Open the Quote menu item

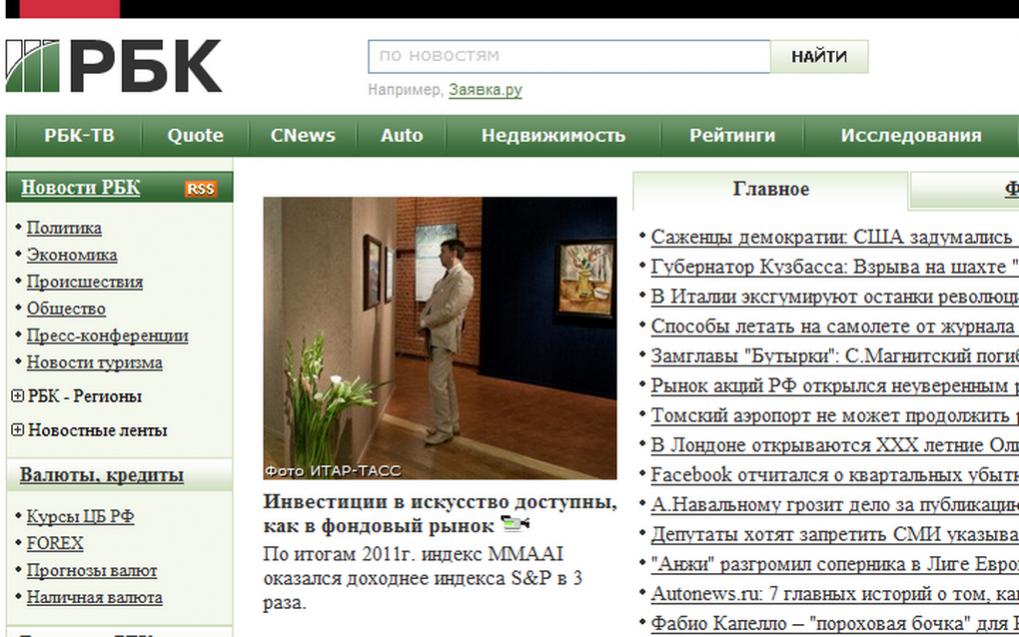pos(195,135)
